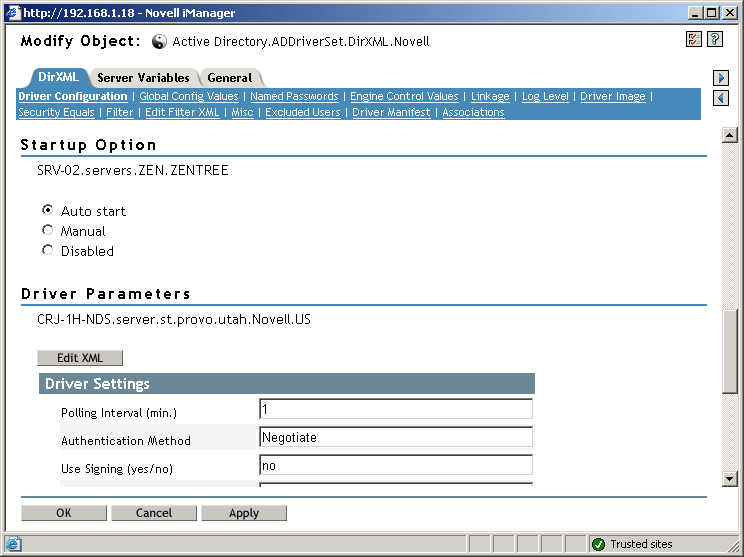Image resolution: width=744 pixels, height=557 pixels.
Task: Select the Manual startup option
Action: pyautogui.click(x=47, y=230)
